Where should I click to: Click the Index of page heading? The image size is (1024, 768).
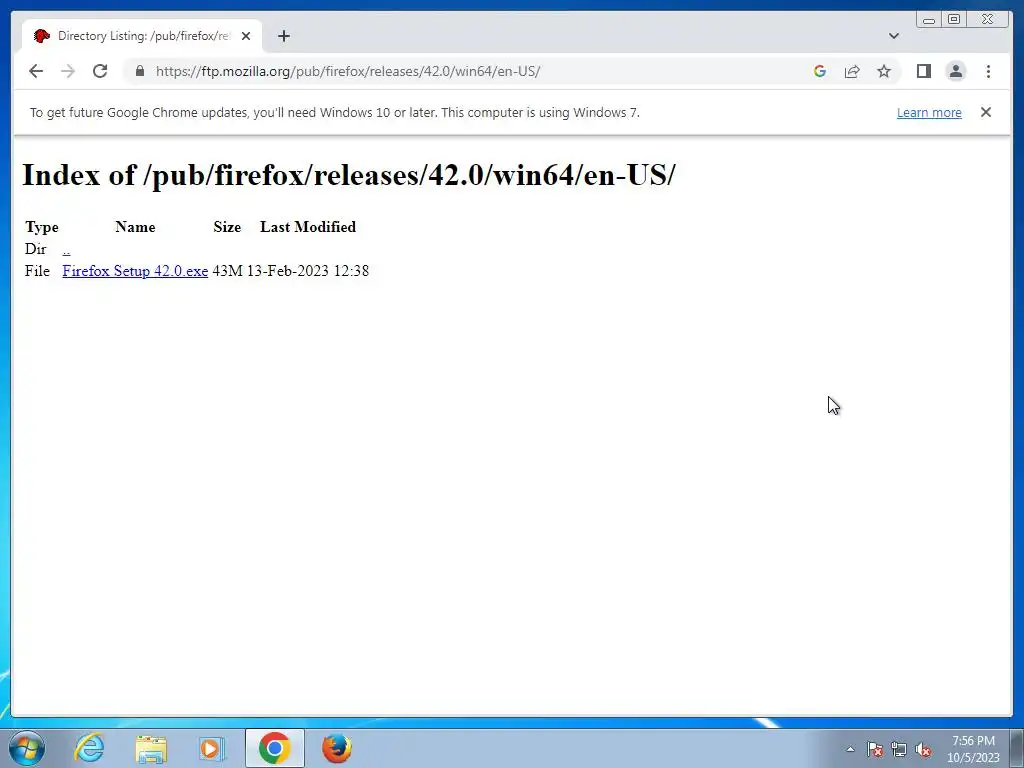(349, 175)
